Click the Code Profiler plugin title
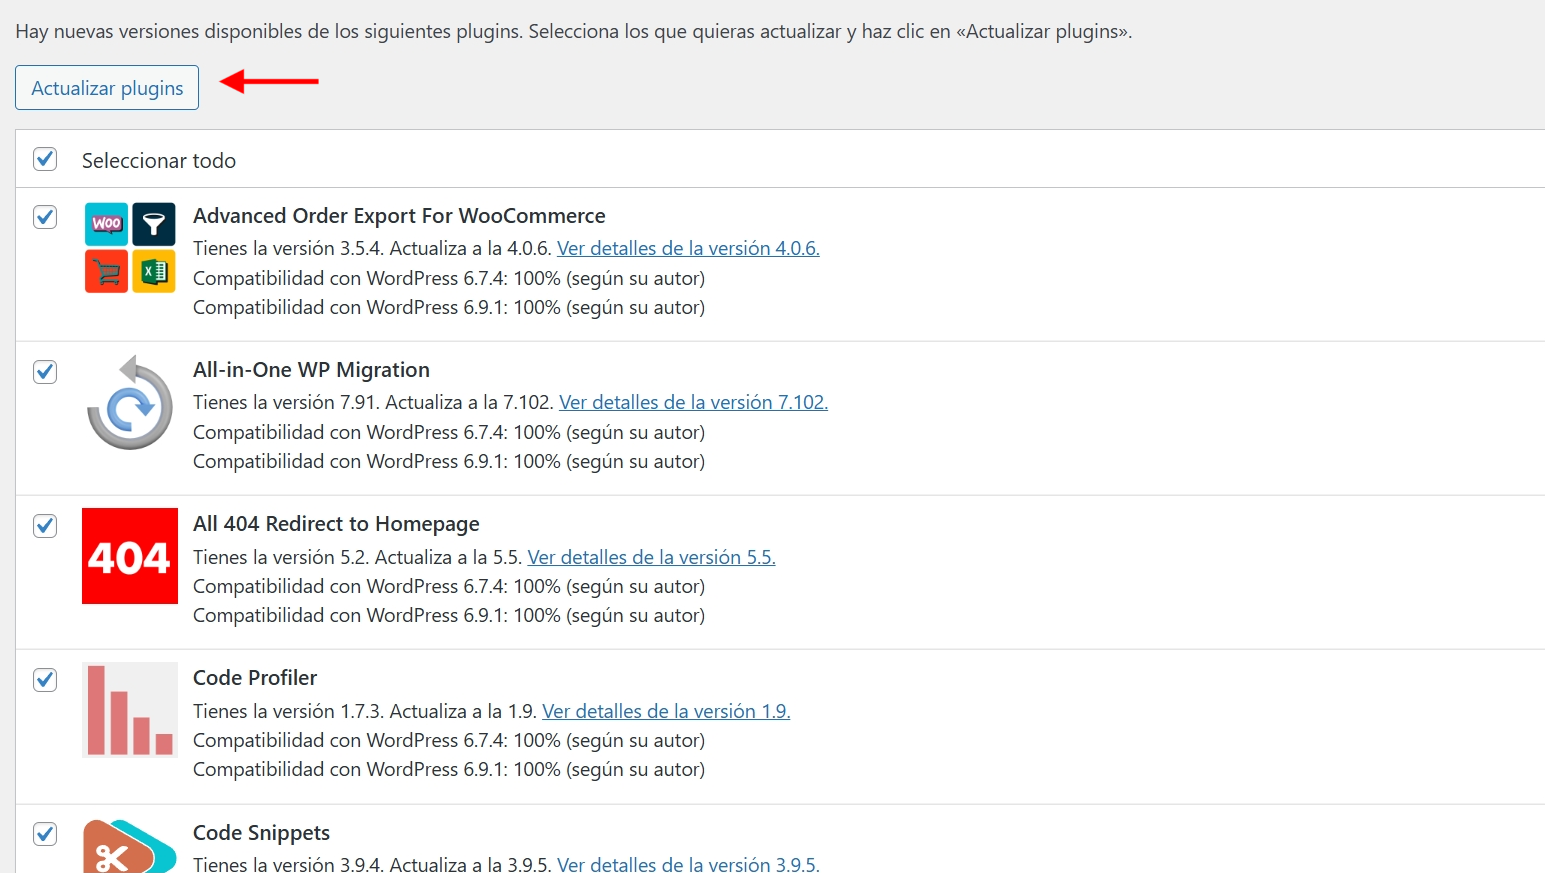Viewport: 1545px width, 873px height. [255, 678]
